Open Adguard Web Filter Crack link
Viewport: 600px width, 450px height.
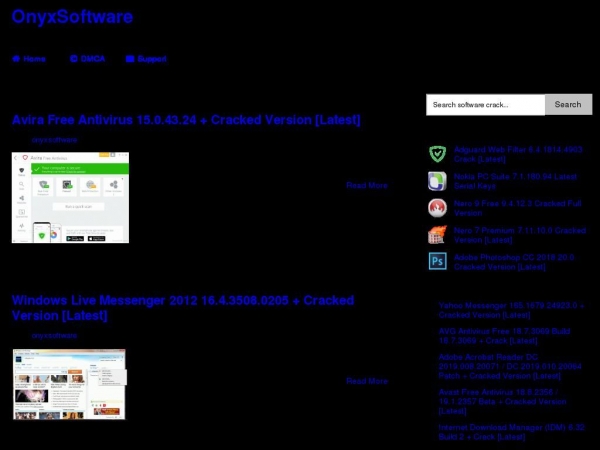518,154
